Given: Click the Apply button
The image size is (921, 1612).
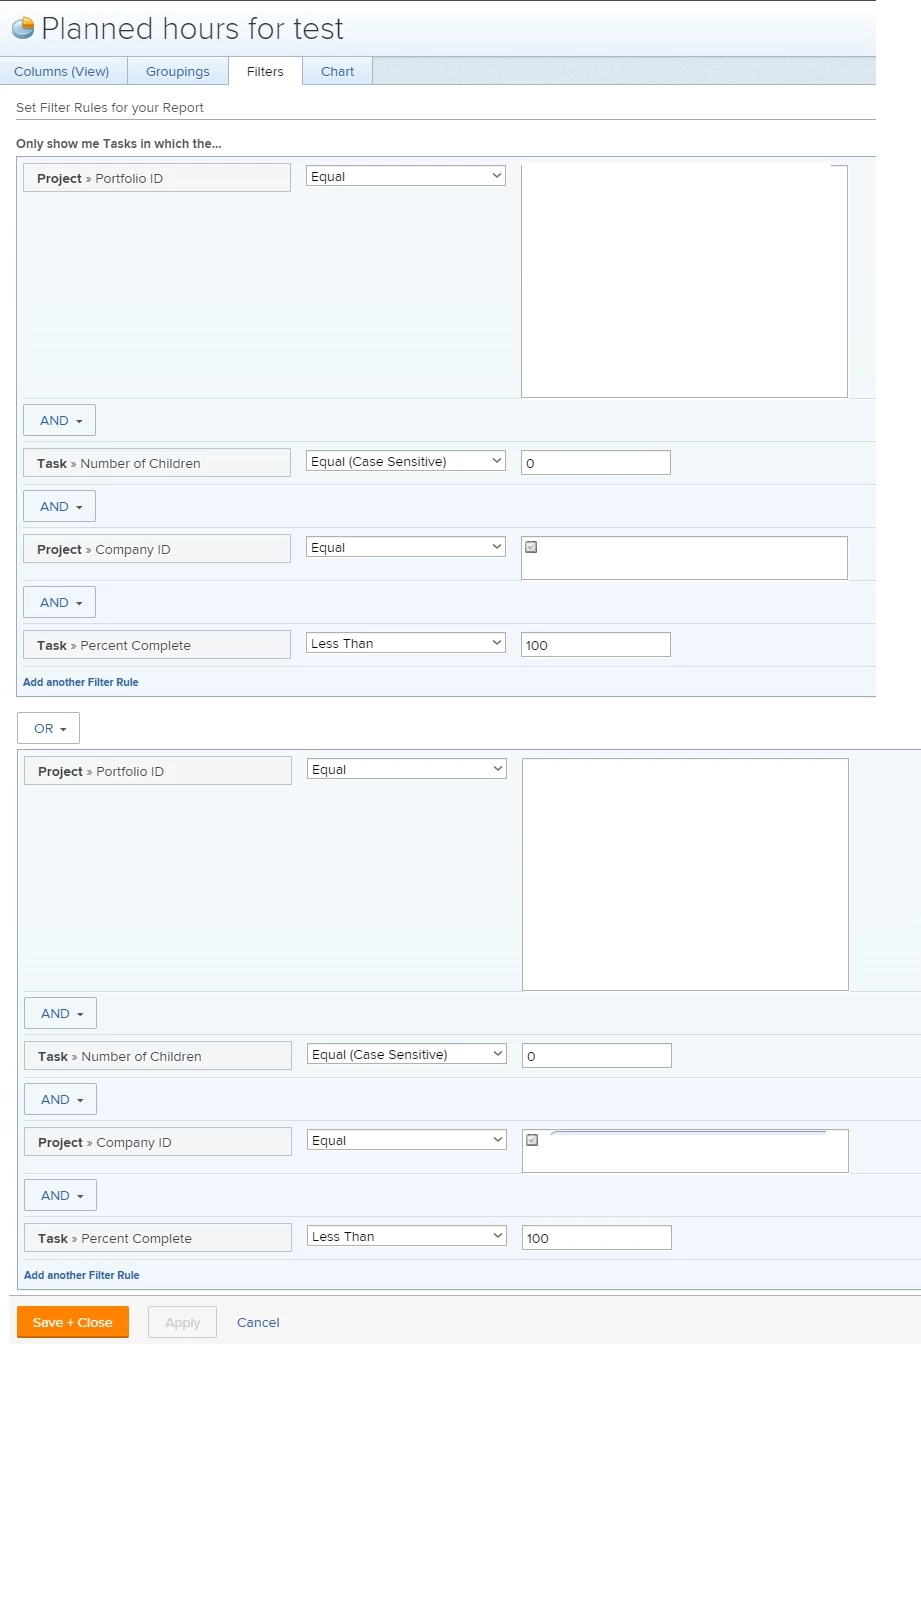Looking at the screenshot, I should click(183, 1322).
